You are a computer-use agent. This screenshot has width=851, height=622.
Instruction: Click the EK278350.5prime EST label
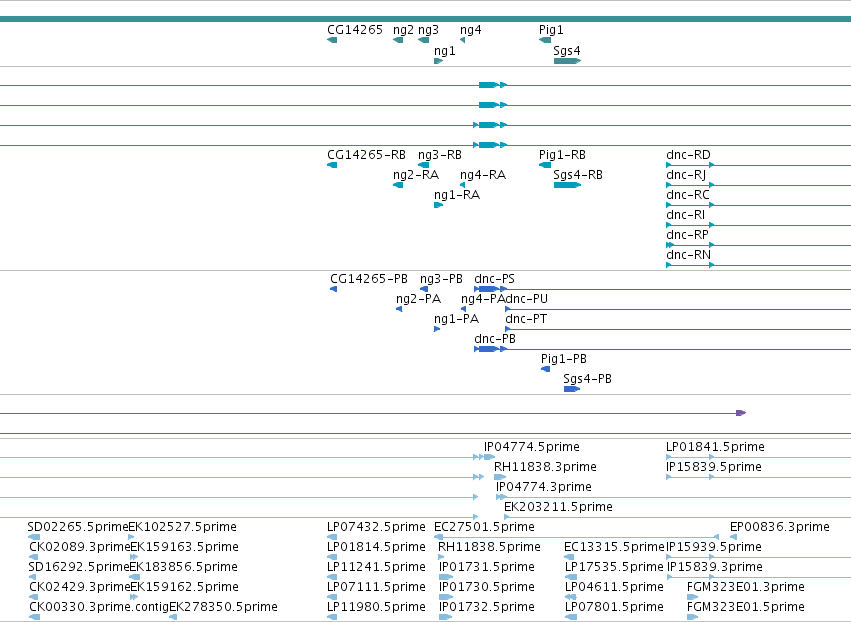pyautogui.click(x=224, y=607)
